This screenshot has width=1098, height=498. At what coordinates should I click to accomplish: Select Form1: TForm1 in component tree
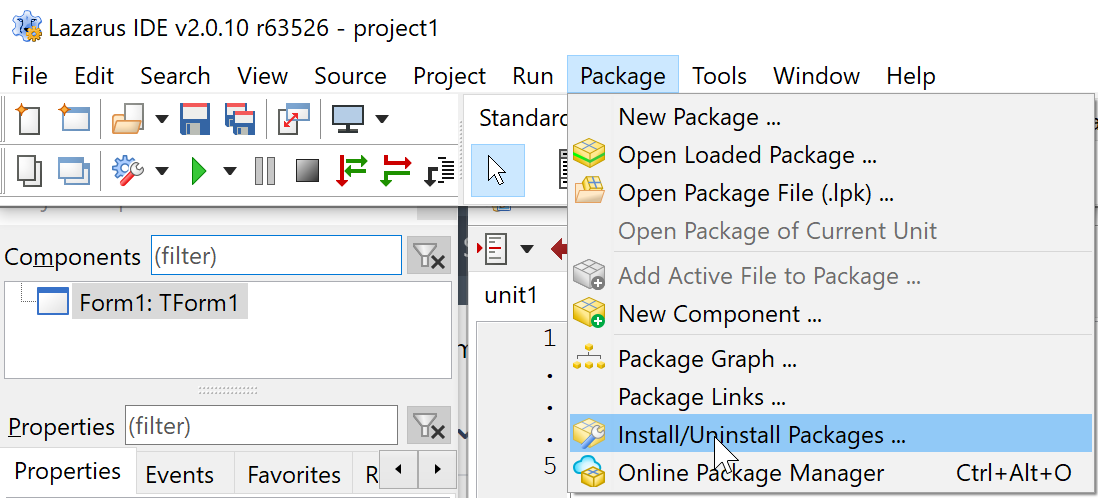[x=159, y=303]
